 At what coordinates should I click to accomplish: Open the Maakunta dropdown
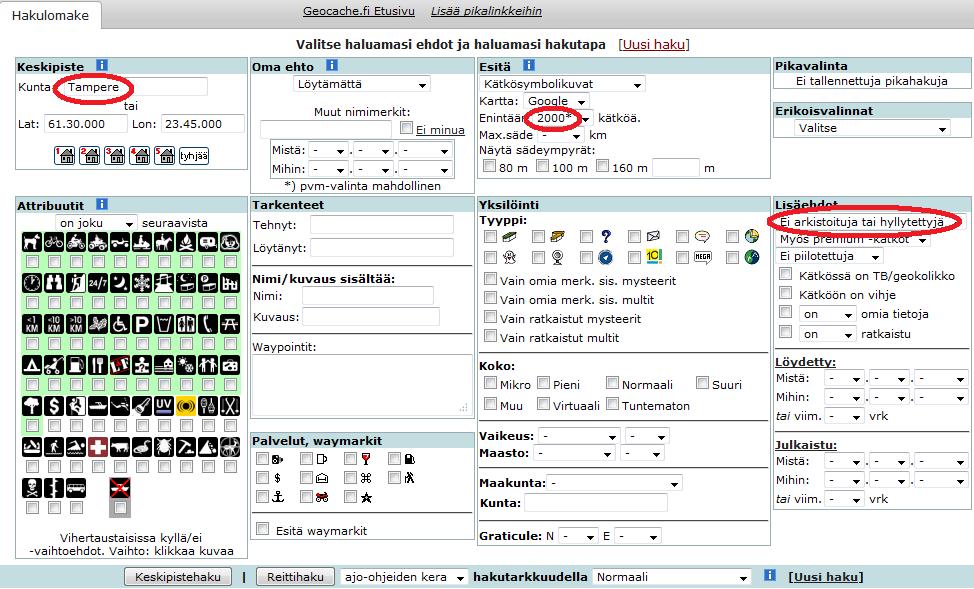(614, 483)
